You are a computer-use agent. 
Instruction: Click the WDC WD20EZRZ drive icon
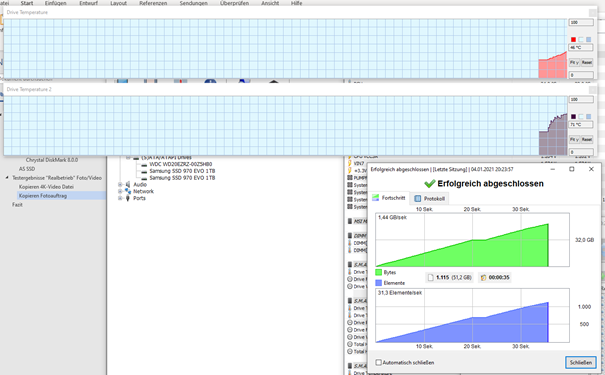[144, 164]
